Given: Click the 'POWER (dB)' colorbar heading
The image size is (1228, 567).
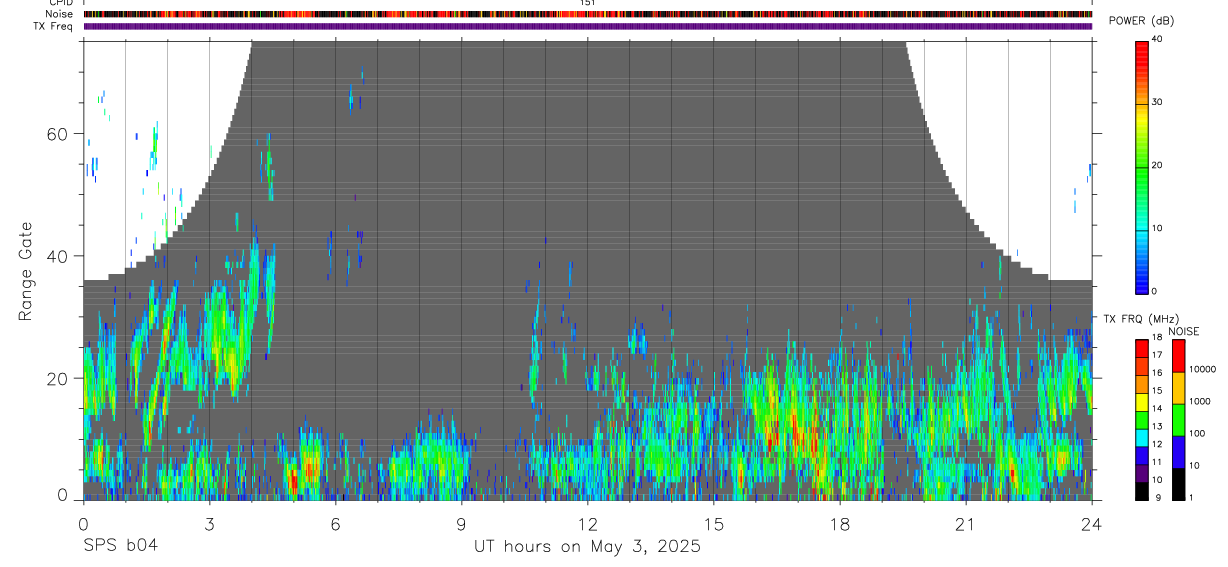Looking at the screenshot, I should pos(1142,20).
